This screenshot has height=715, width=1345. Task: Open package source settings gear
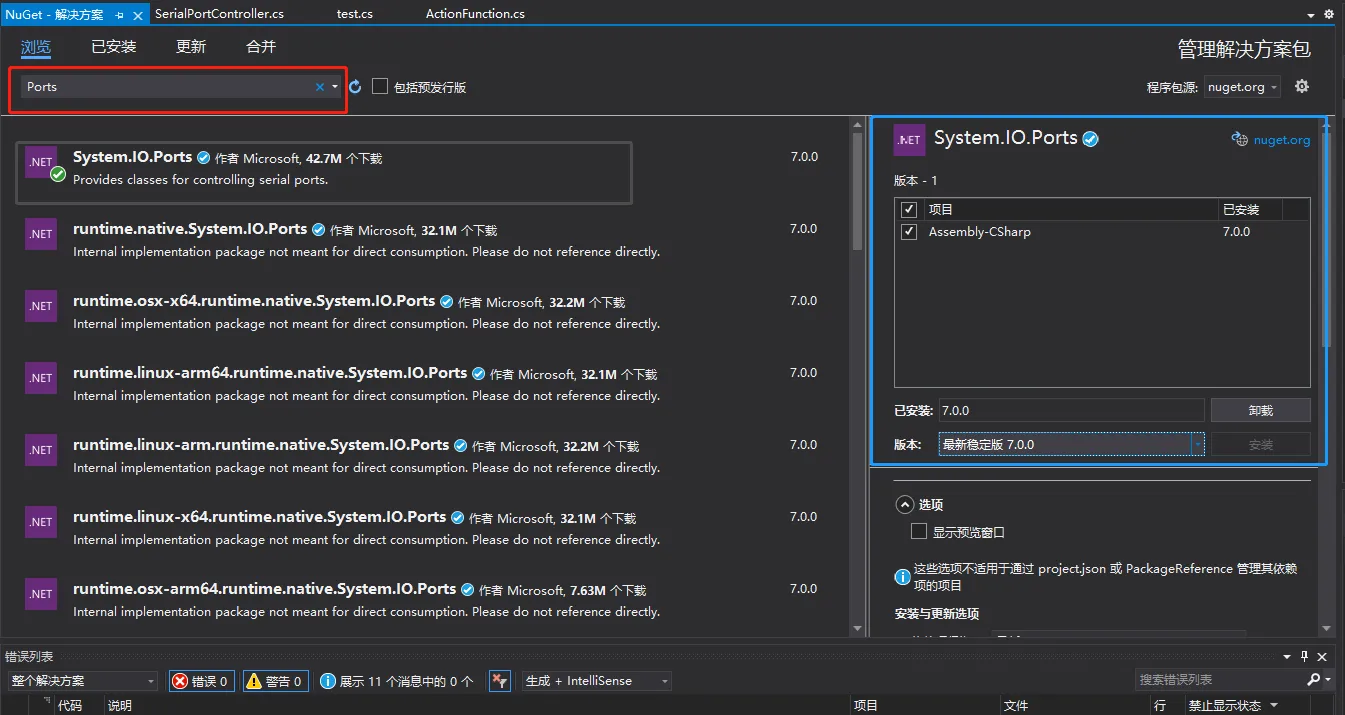pyautogui.click(x=1301, y=86)
